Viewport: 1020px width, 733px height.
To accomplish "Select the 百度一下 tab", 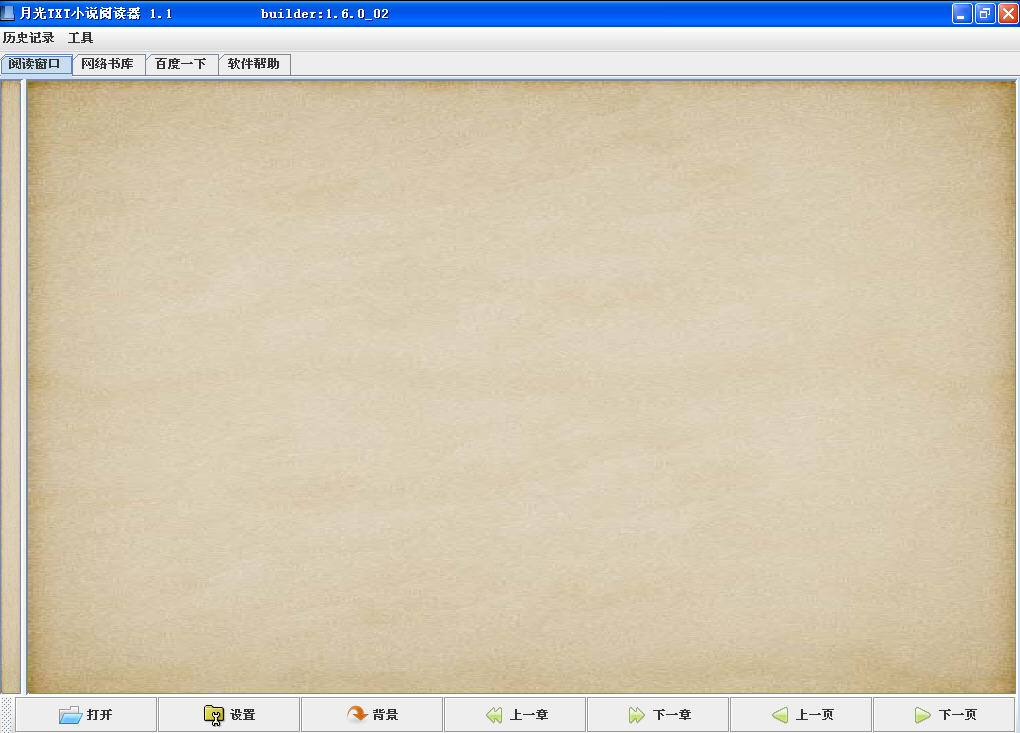I will point(181,64).
